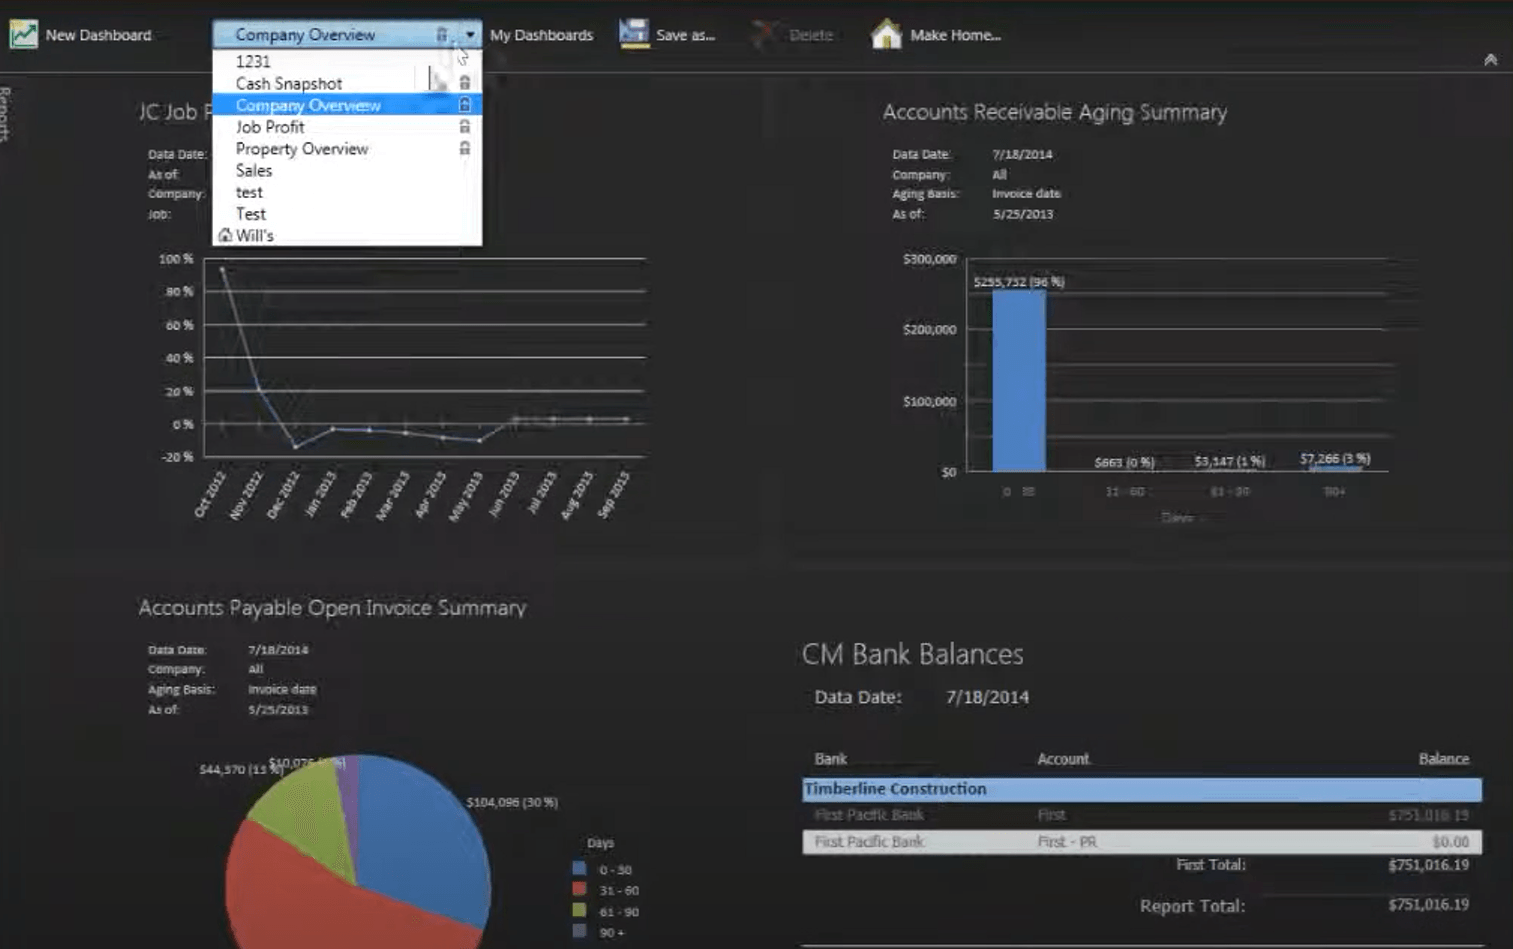Click First Pacific Bank row with $751,016.19
The height and width of the screenshot is (949, 1513).
pos(1141,815)
